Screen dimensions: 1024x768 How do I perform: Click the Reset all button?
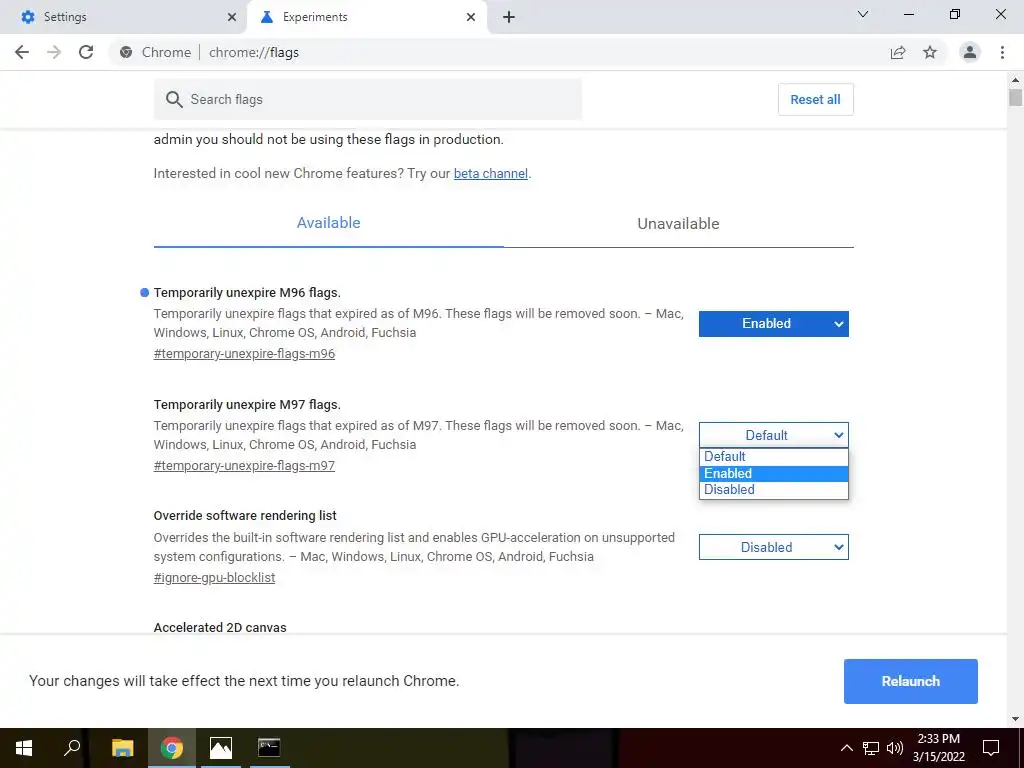[816, 99]
